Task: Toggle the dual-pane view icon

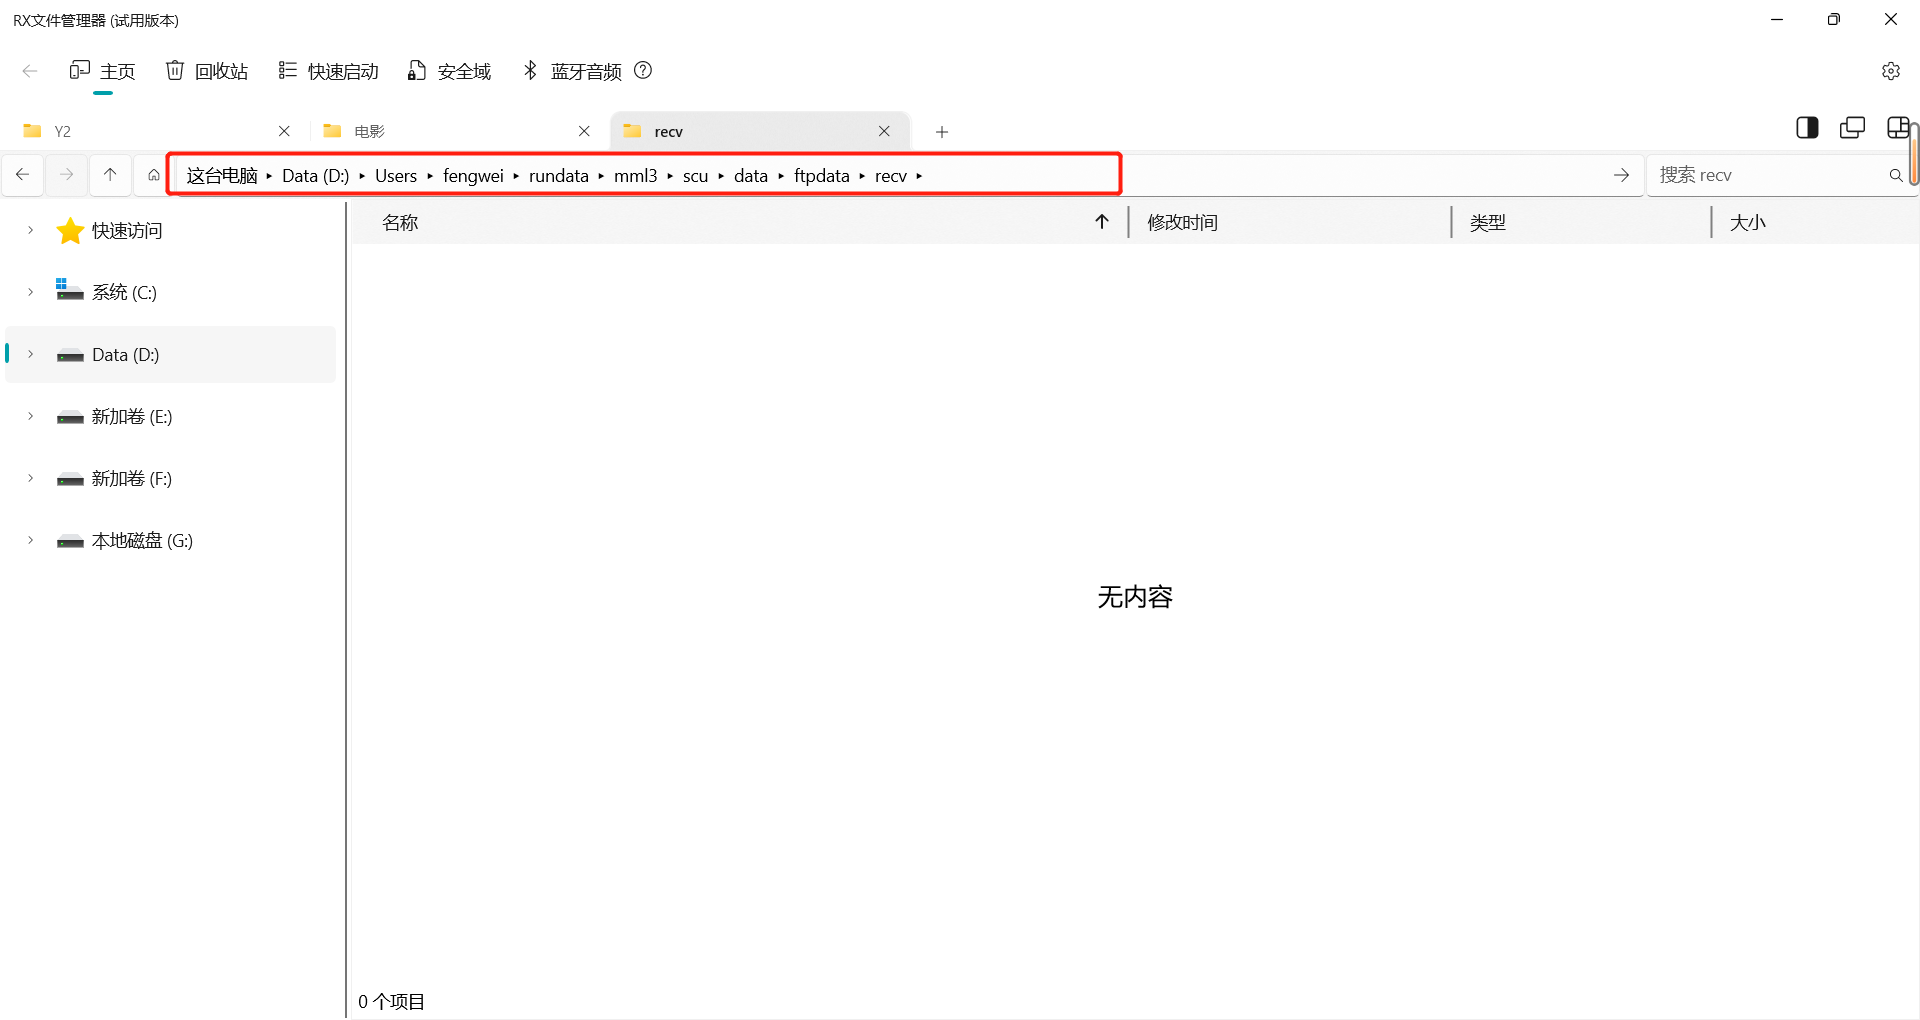Action: tap(1806, 128)
